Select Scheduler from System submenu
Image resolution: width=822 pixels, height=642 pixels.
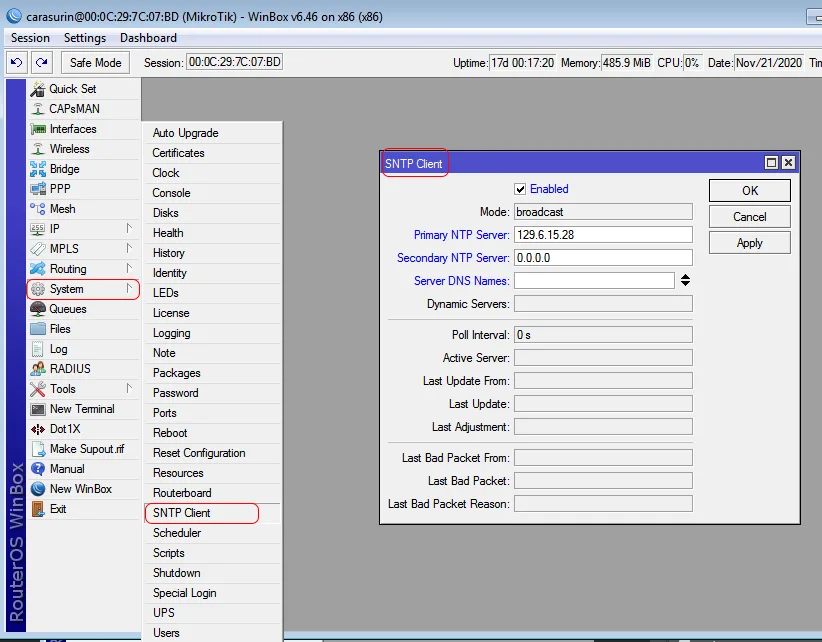(177, 533)
